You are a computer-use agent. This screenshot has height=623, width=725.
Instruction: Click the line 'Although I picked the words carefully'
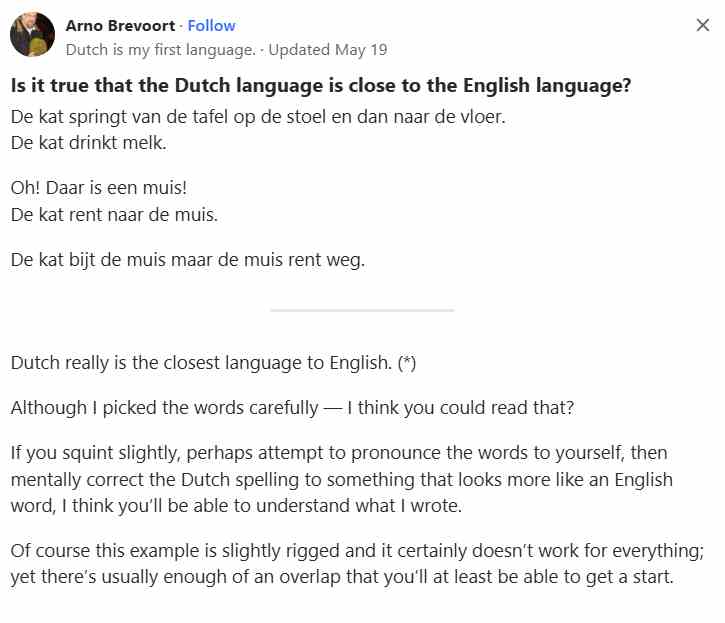(292, 407)
